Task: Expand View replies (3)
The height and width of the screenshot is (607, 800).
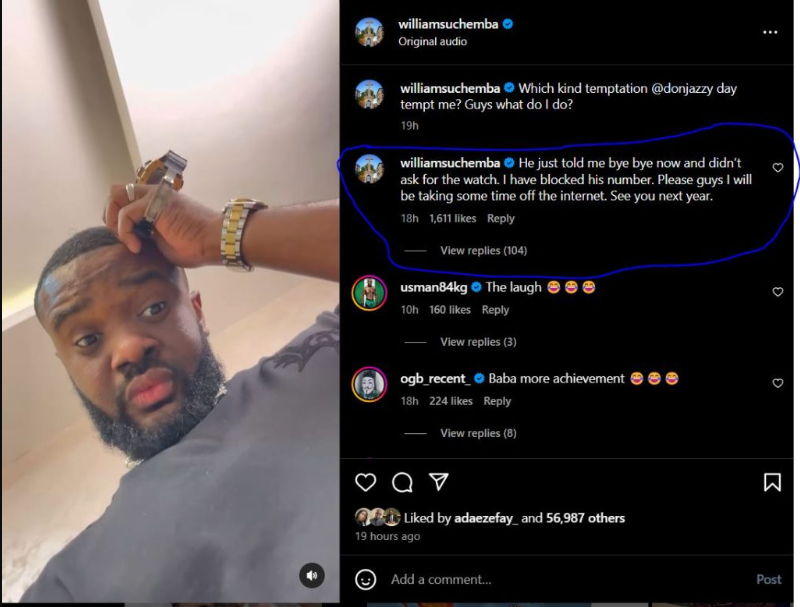Action: click(478, 342)
